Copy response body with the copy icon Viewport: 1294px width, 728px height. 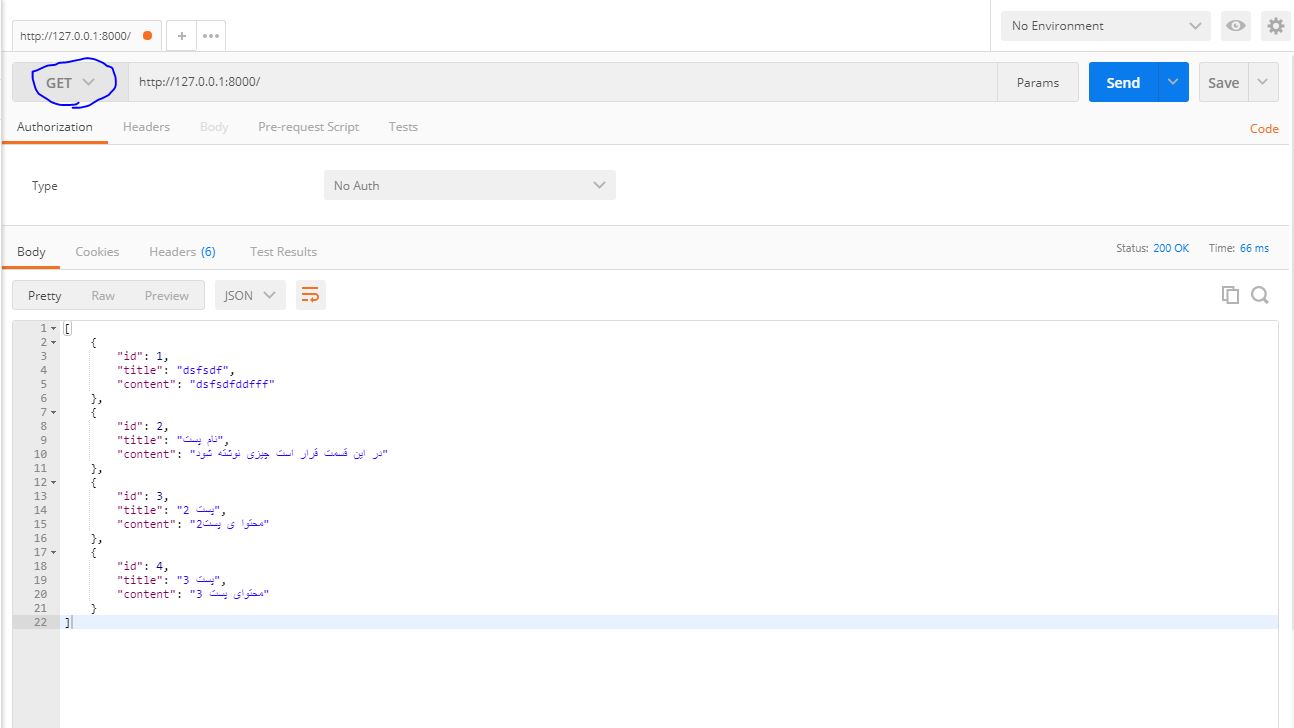(x=1230, y=295)
